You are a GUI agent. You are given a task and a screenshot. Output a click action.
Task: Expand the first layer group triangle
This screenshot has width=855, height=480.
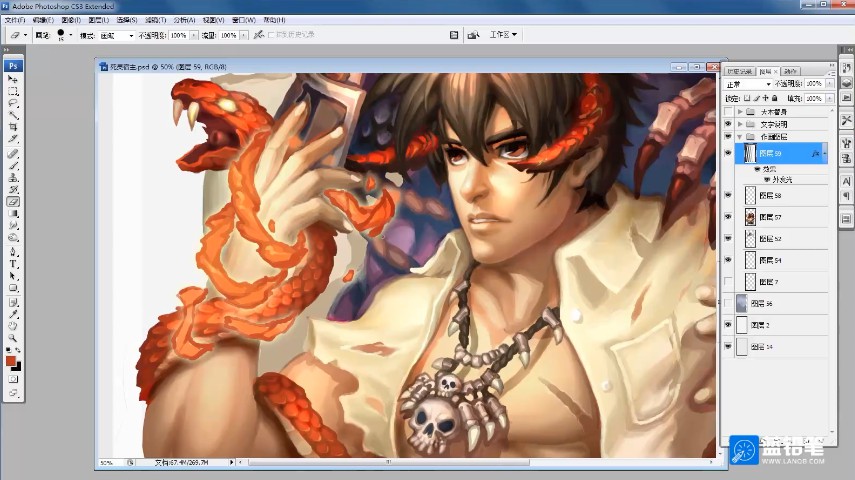(740, 111)
